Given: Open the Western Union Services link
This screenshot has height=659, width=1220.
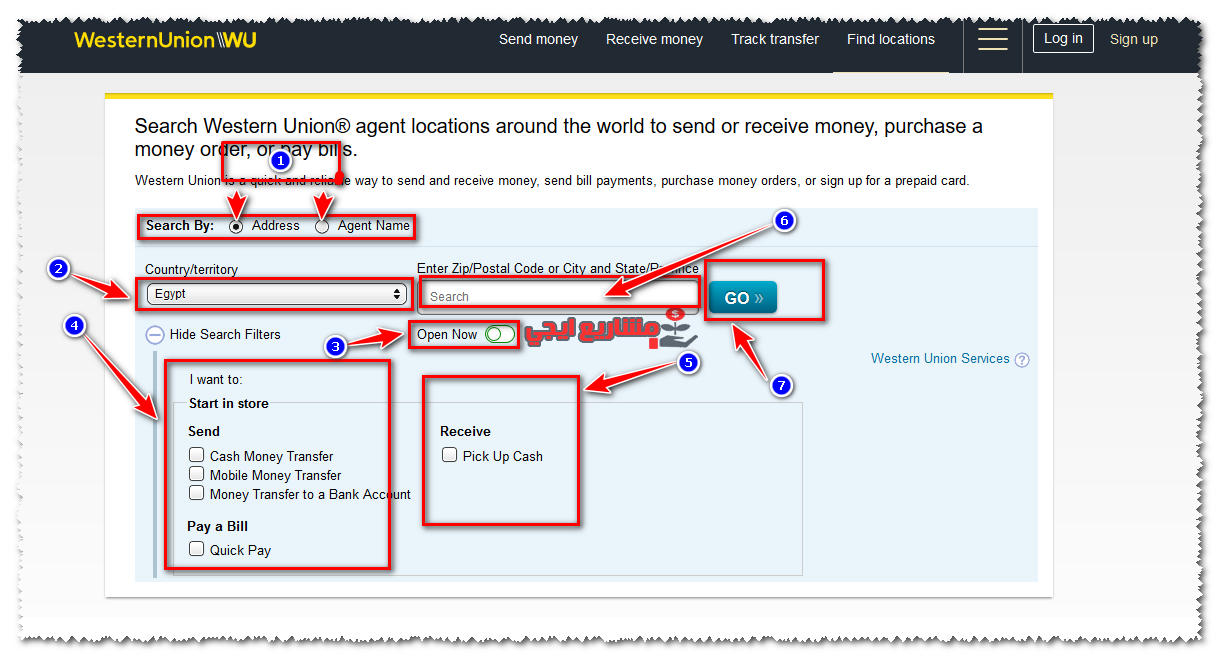Looking at the screenshot, I should pyautogui.click(x=940, y=358).
